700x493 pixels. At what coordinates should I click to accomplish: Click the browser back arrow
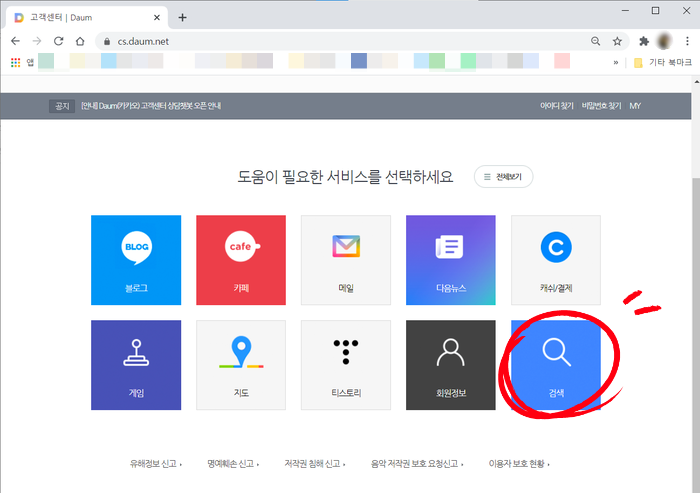pyautogui.click(x=15, y=41)
